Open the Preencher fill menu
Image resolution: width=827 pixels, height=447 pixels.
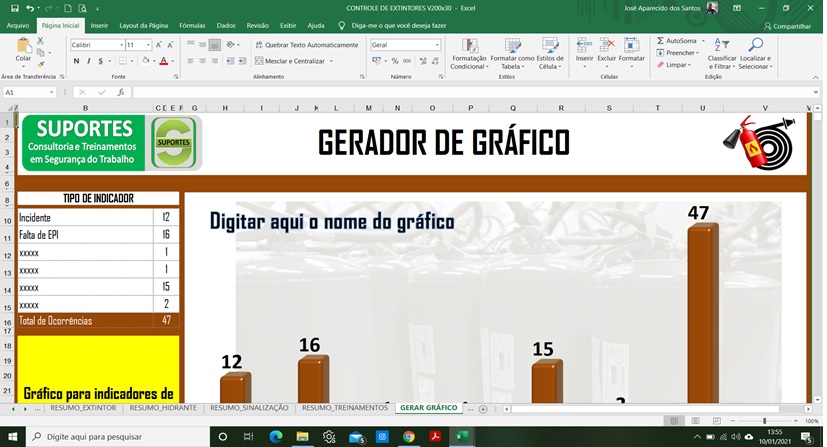(x=678, y=53)
